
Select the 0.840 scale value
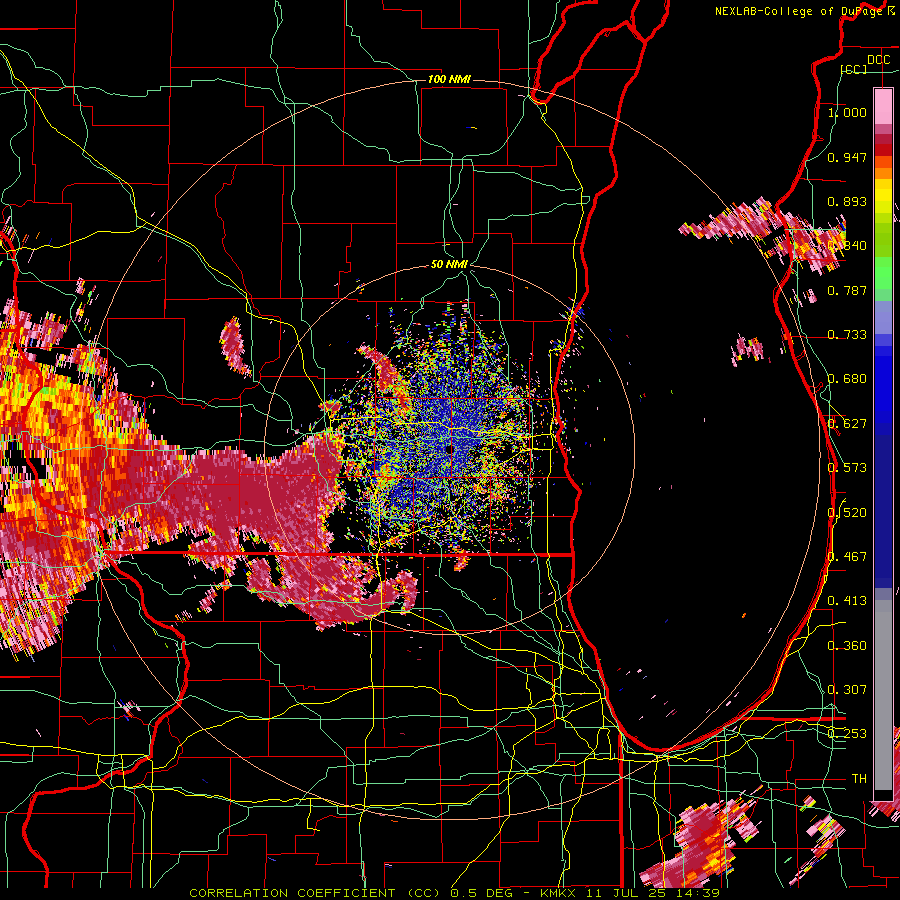click(x=847, y=246)
